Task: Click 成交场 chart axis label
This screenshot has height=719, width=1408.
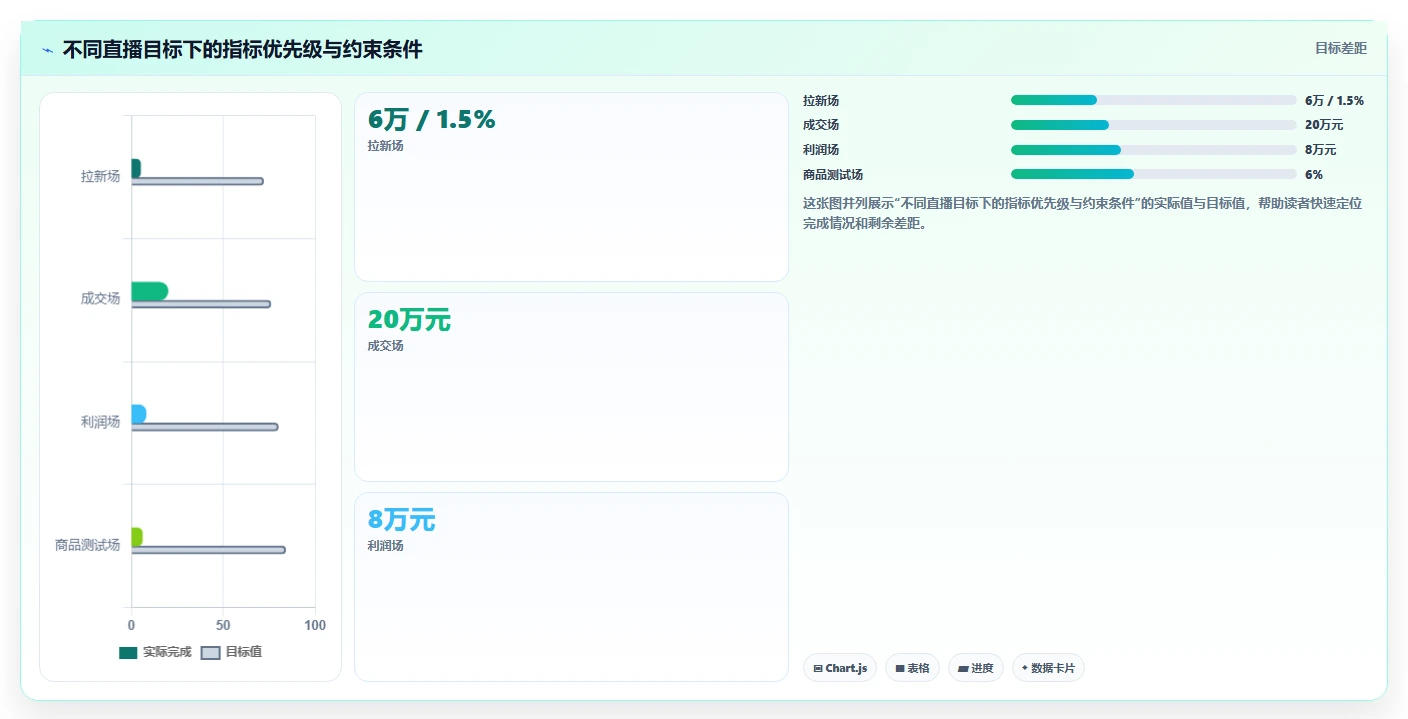Action: pyautogui.click(x=100, y=299)
